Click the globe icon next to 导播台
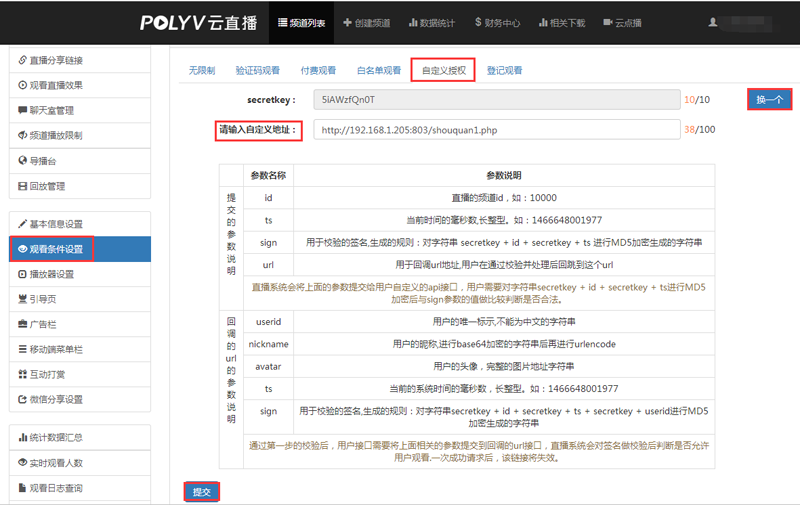Viewport: 800px width, 505px height. pyautogui.click(x=22, y=160)
